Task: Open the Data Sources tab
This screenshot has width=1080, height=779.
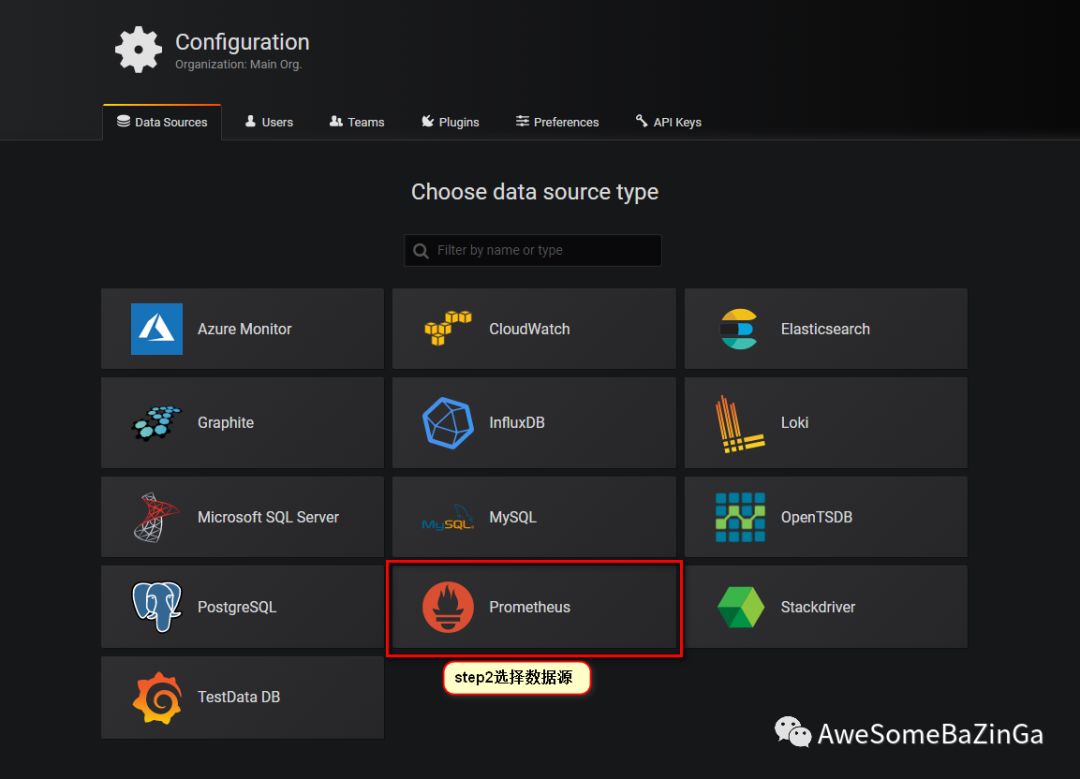Action: 162,122
